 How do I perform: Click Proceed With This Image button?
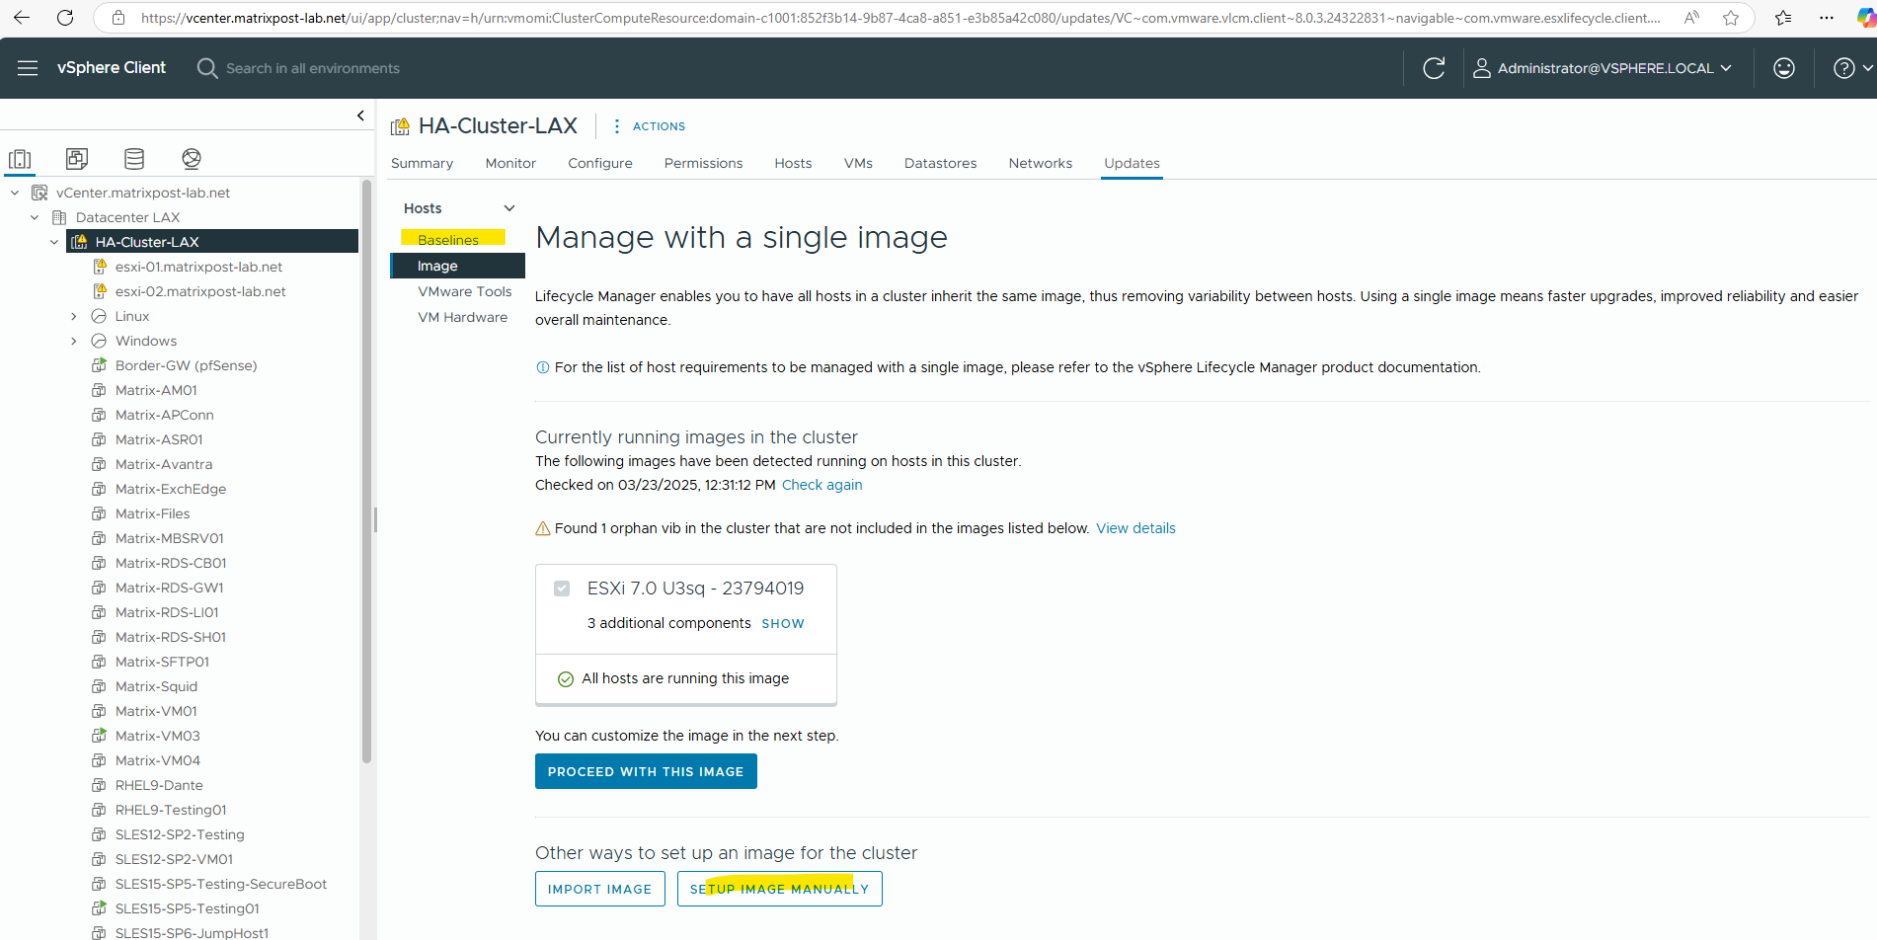point(646,771)
